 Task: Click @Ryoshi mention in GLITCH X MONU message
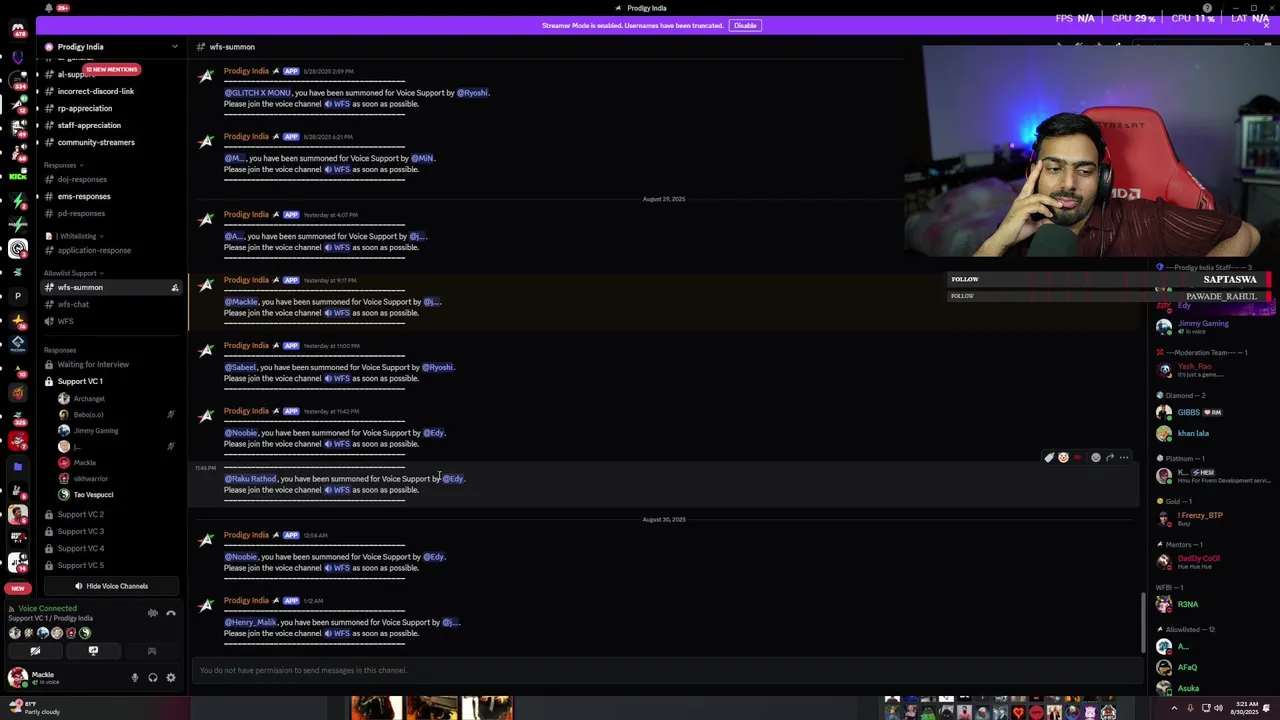[472, 93]
